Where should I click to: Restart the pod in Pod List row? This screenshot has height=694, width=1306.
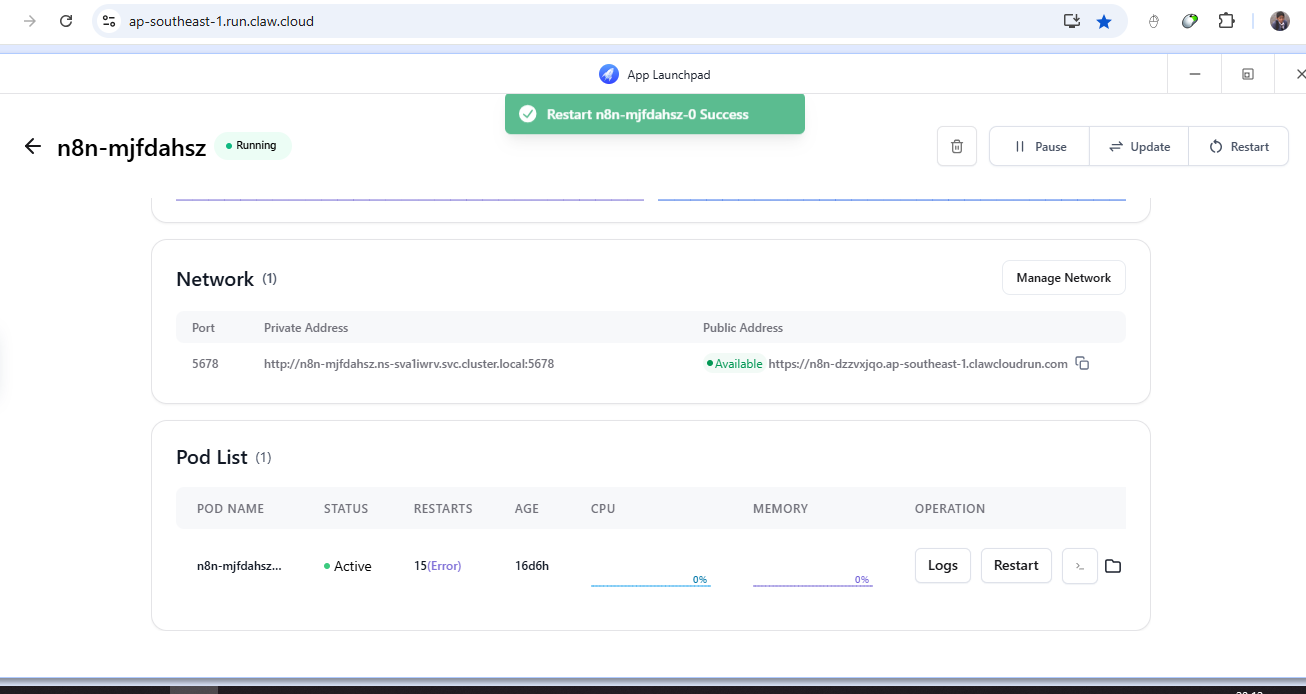click(1016, 565)
